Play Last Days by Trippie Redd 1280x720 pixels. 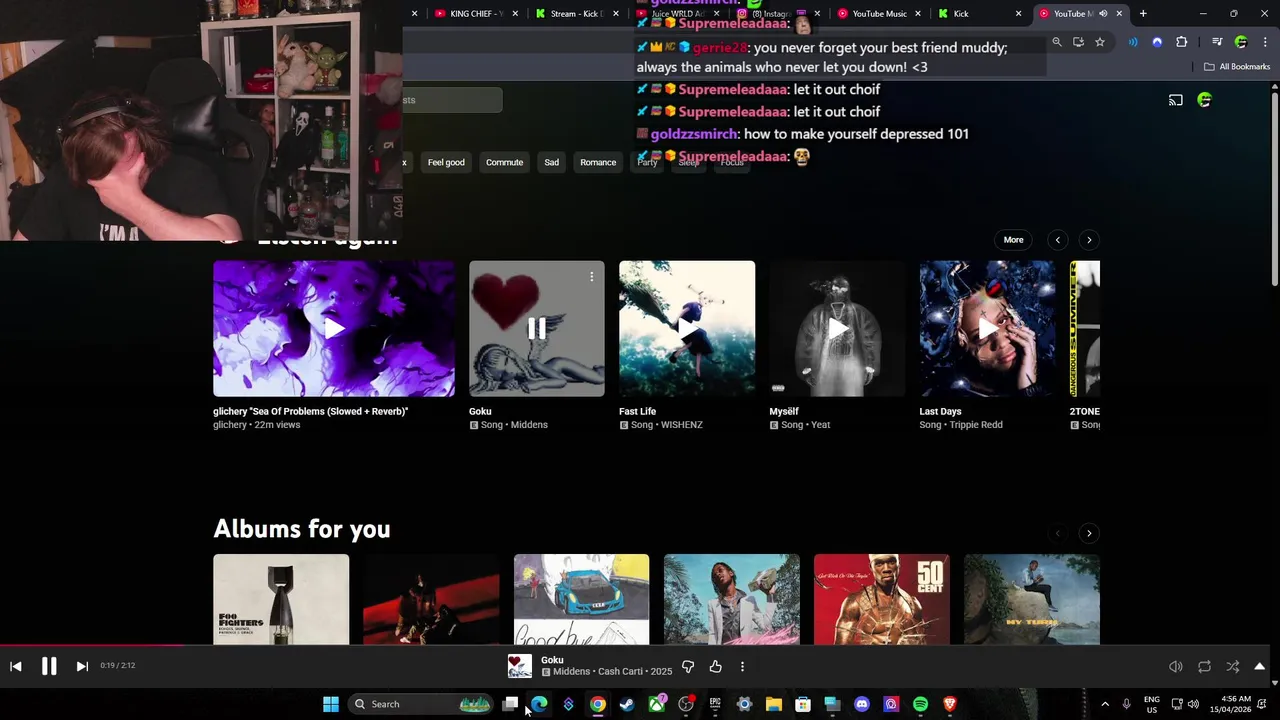pyautogui.click(x=987, y=328)
